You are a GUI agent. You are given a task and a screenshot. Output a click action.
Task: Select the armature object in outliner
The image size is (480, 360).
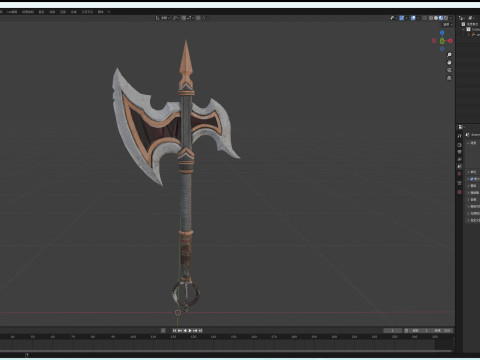pos(475,35)
